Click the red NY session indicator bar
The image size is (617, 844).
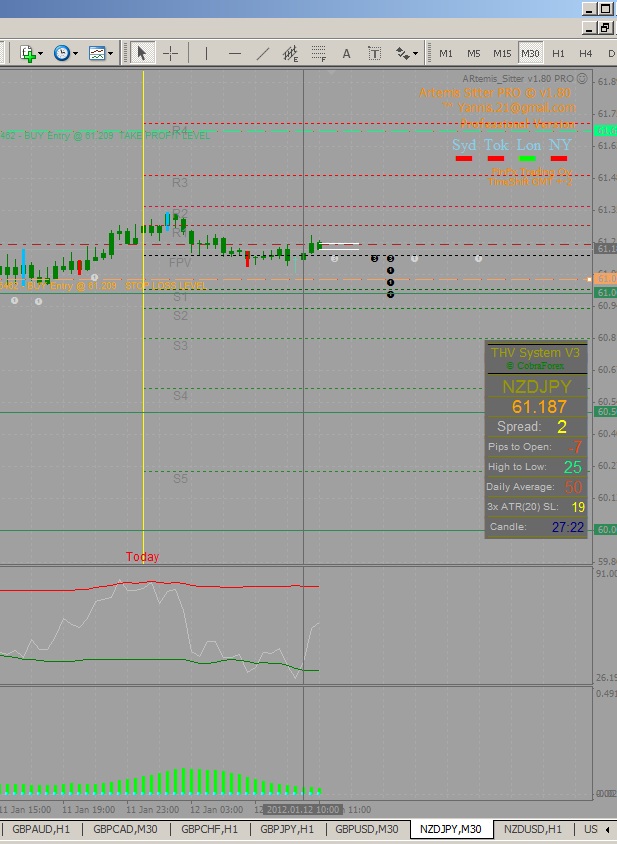(559, 158)
